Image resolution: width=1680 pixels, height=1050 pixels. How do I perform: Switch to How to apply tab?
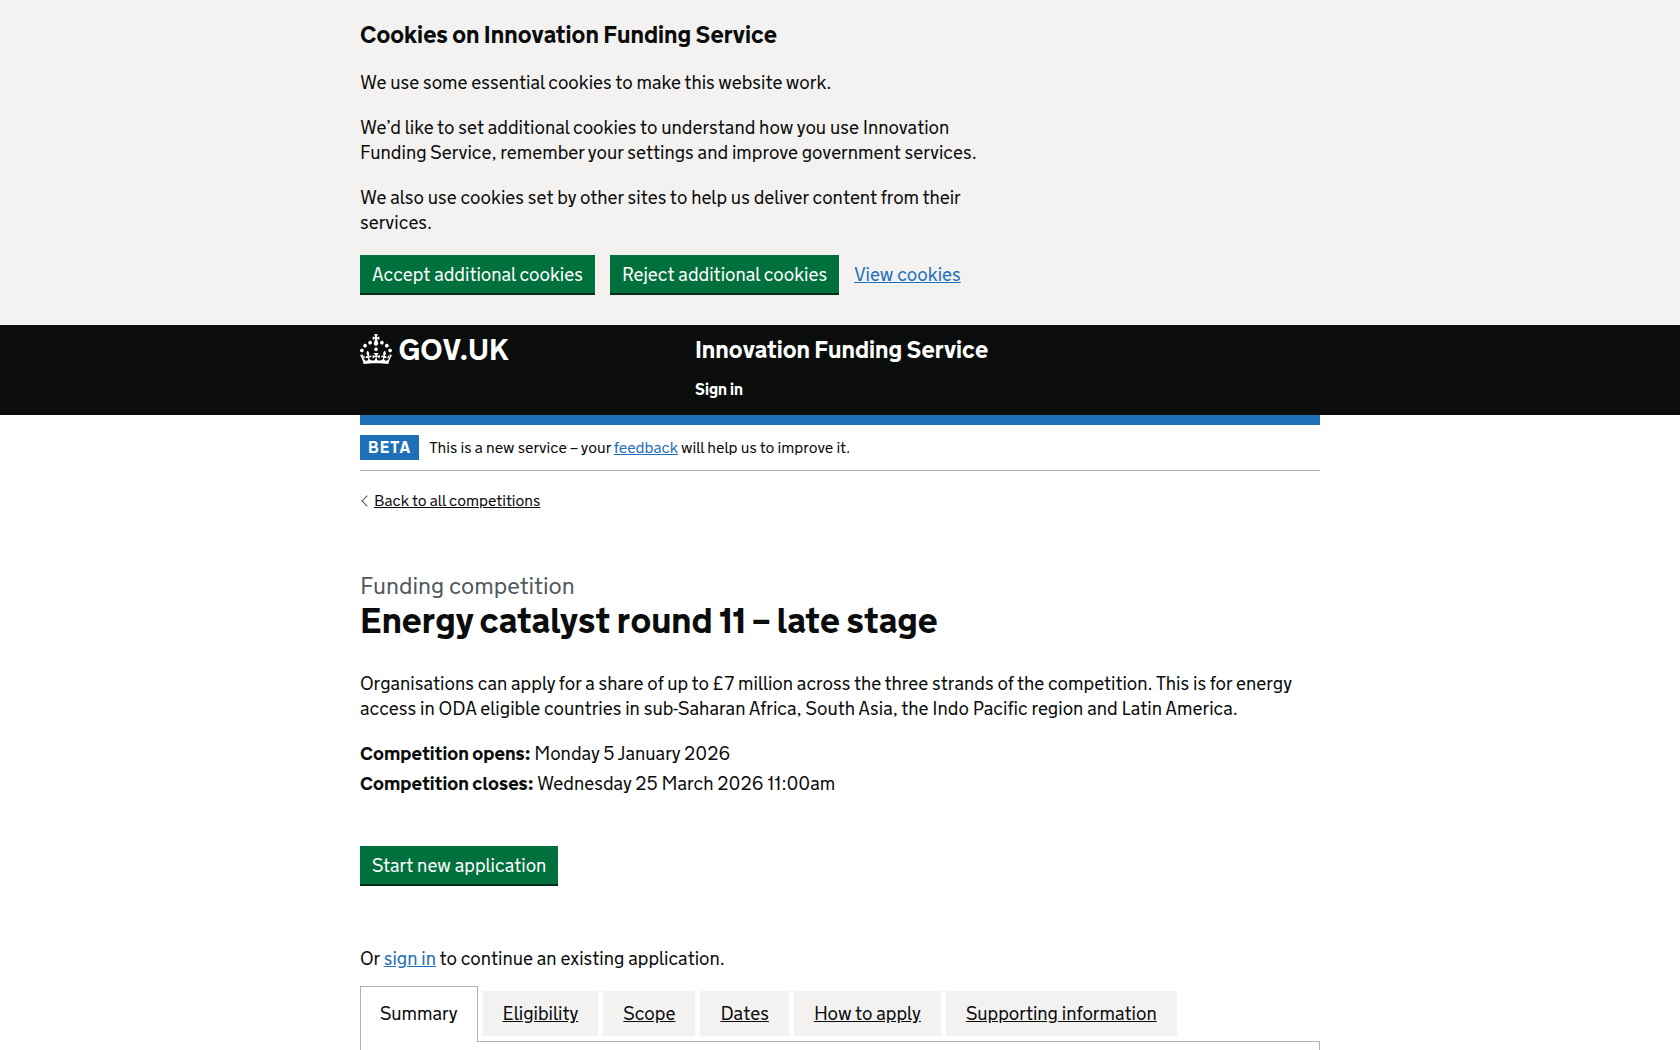[867, 1014]
